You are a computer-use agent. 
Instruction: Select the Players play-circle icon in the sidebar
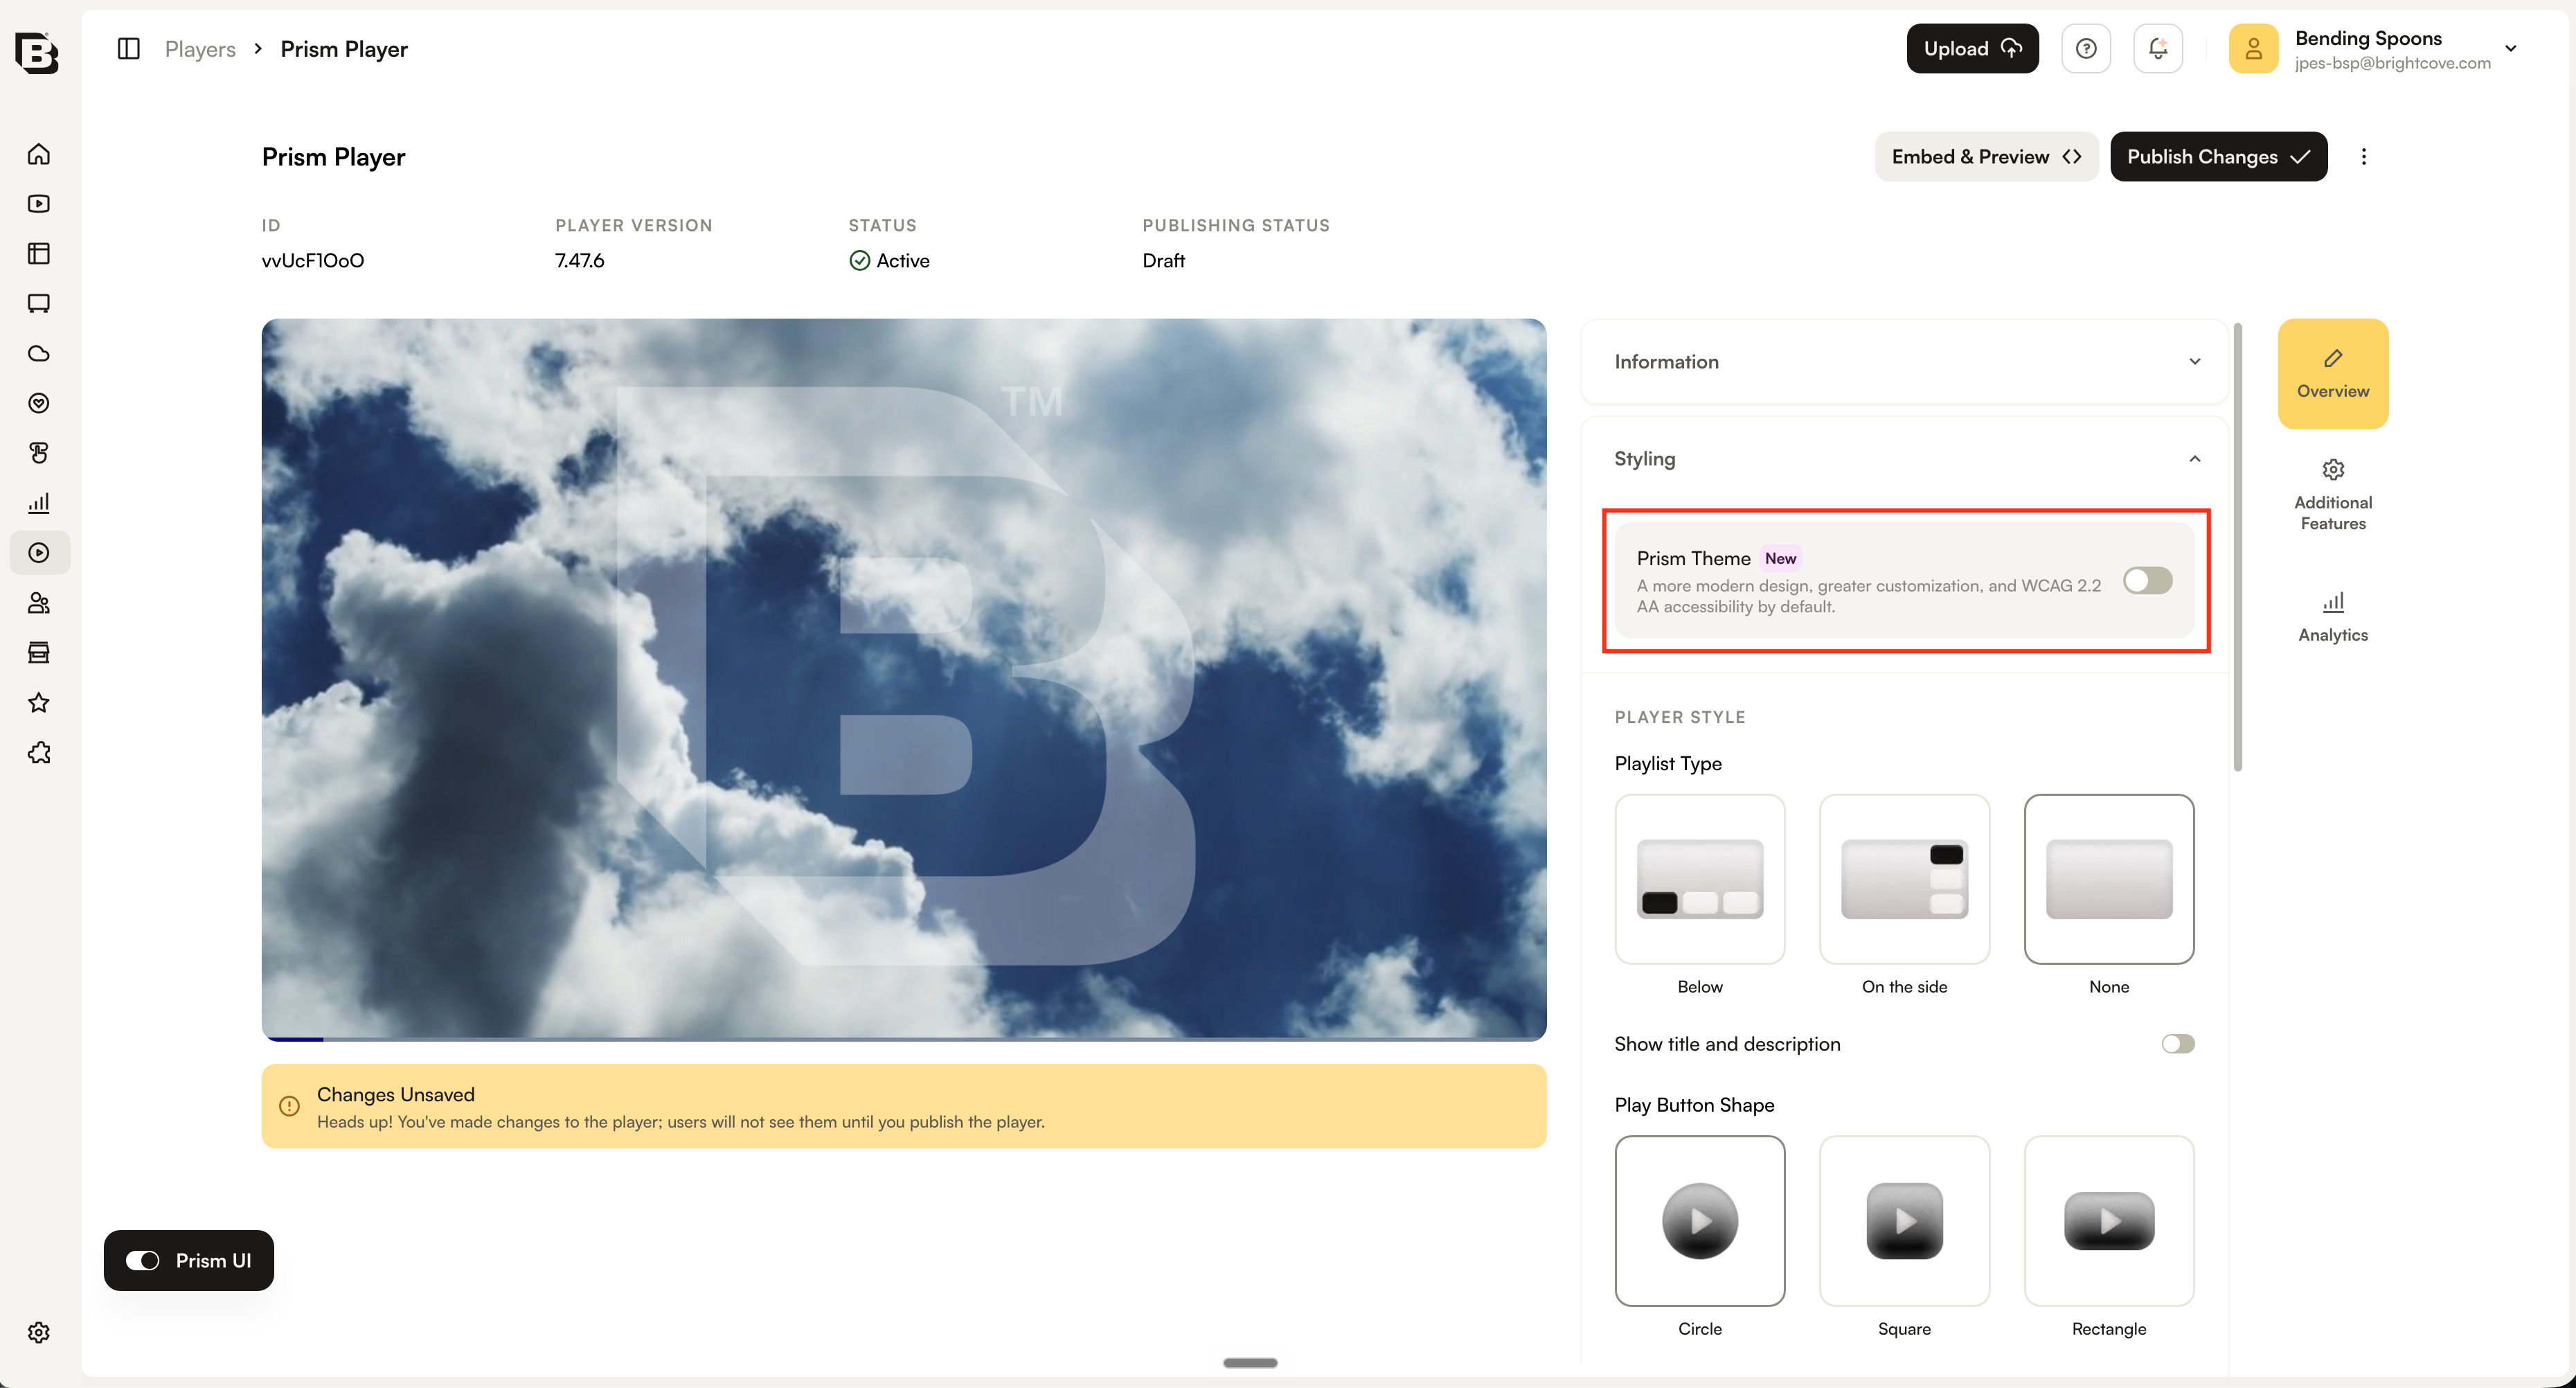click(39, 553)
